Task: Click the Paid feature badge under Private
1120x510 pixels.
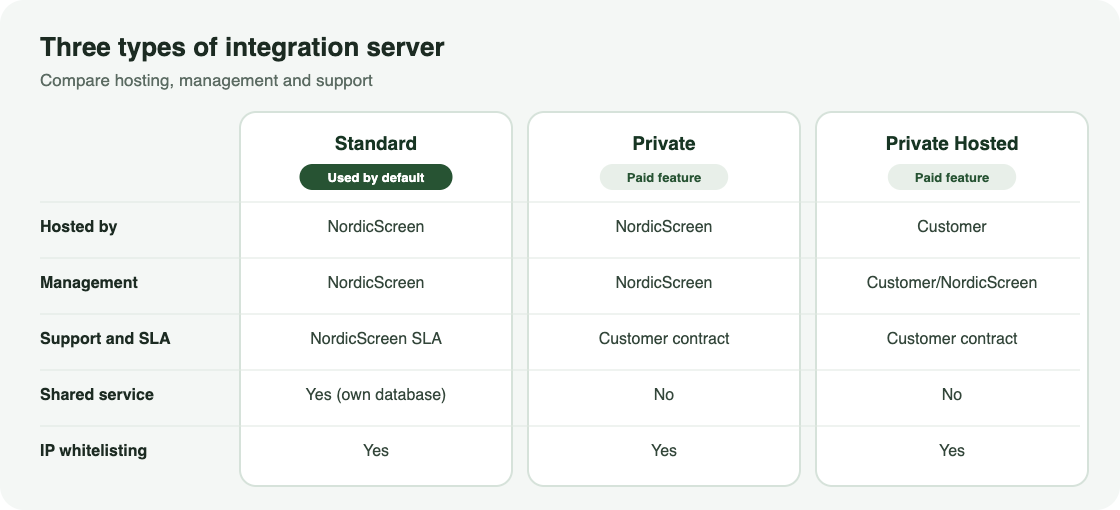Action: click(664, 177)
